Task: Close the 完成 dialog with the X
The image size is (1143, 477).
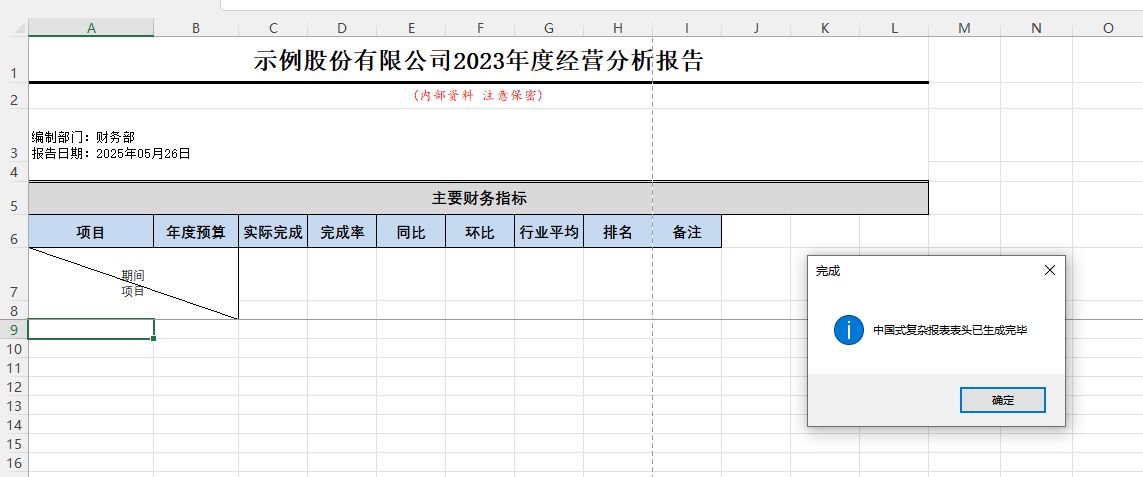Action: click(x=1049, y=270)
